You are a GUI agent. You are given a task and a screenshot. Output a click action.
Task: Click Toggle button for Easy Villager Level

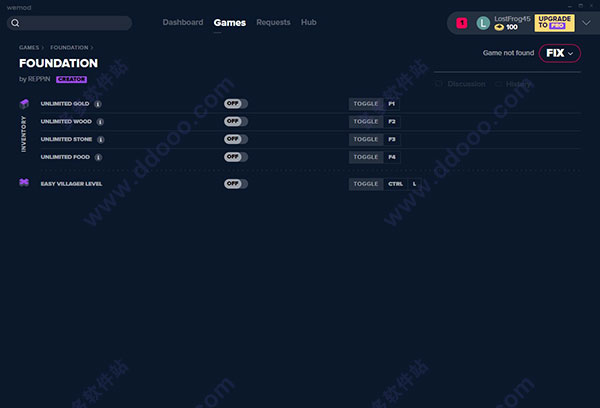point(366,184)
